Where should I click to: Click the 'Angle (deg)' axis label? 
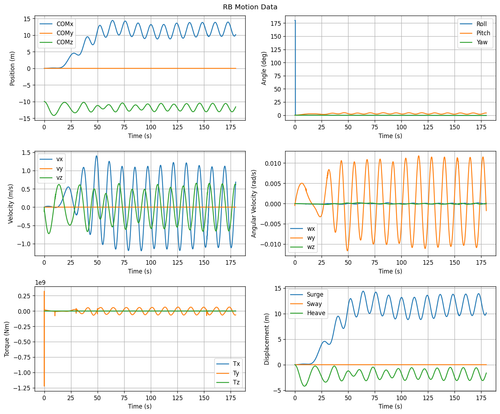tap(264, 68)
